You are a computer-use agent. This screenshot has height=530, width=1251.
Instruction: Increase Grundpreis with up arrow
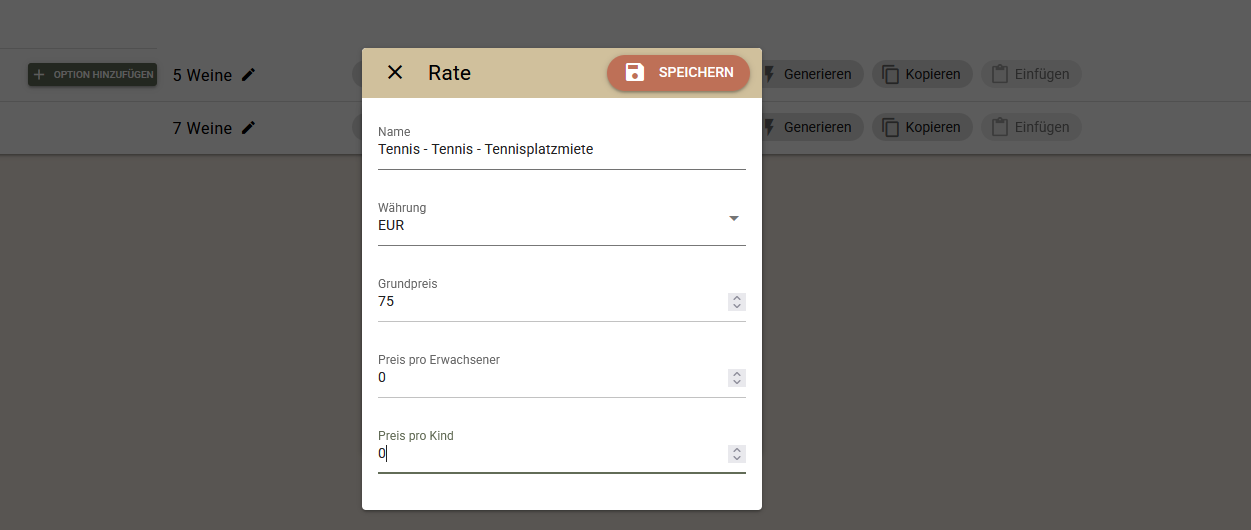click(x=737, y=297)
